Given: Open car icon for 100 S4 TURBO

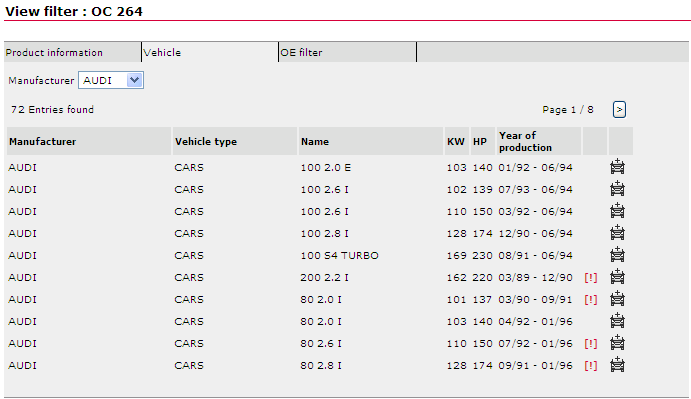Looking at the screenshot, I should (617, 255).
